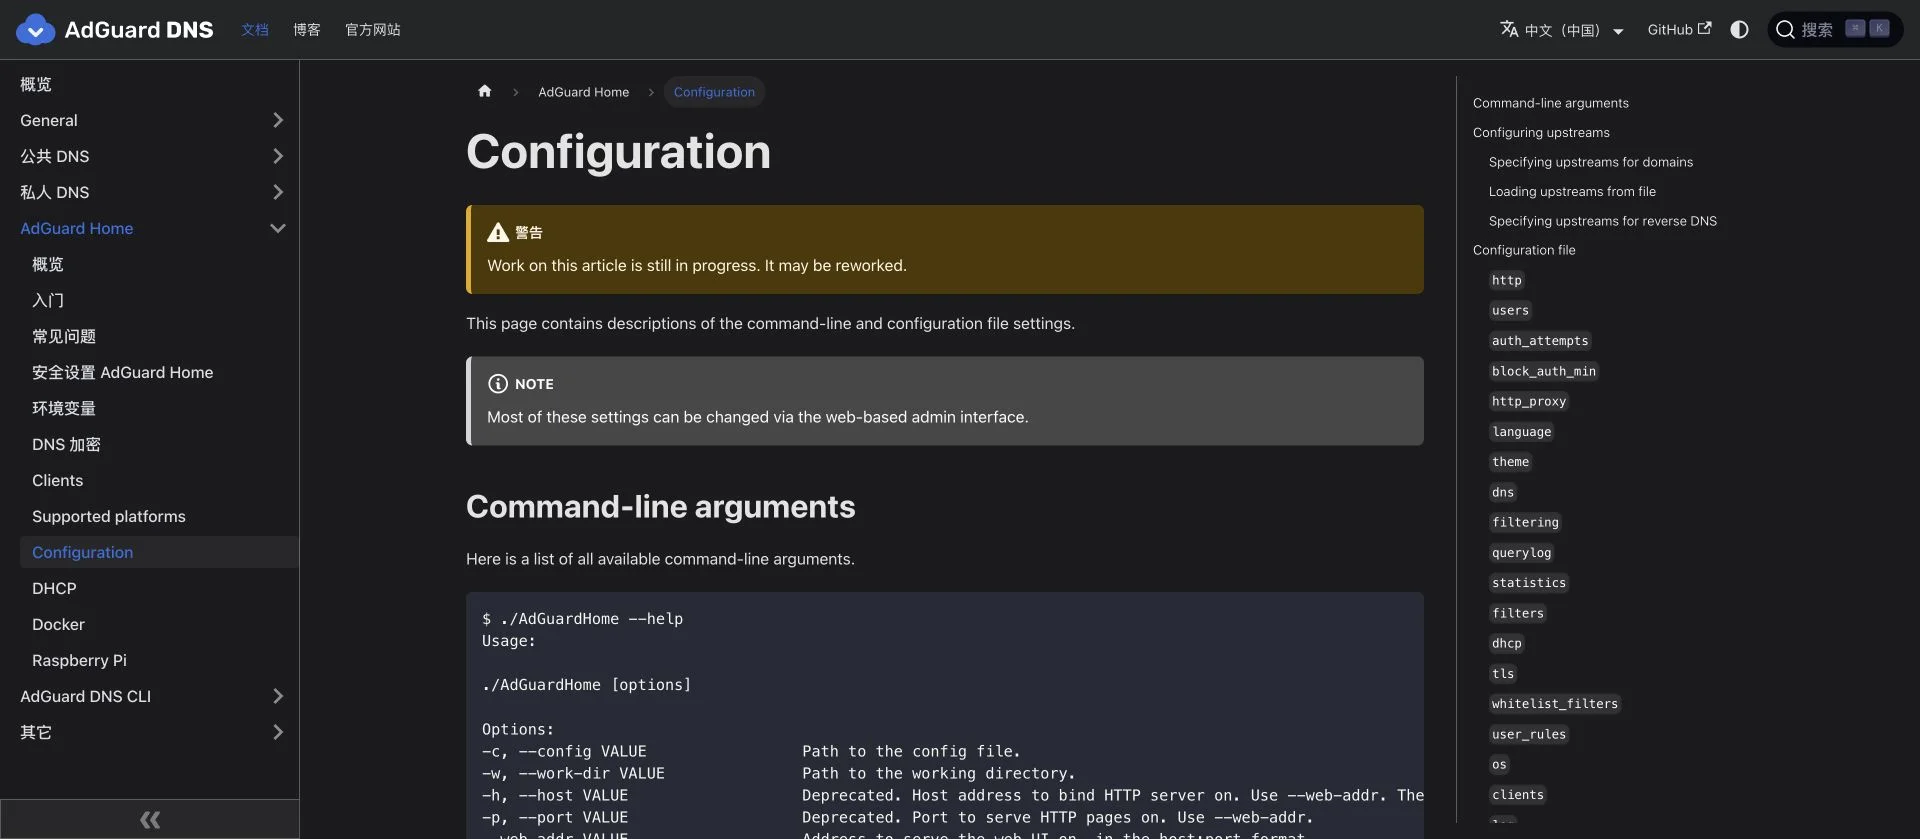Jump to whitelist_filters in contents
The height and width of the screenshot is (839, 1920).
[1555, 704]
